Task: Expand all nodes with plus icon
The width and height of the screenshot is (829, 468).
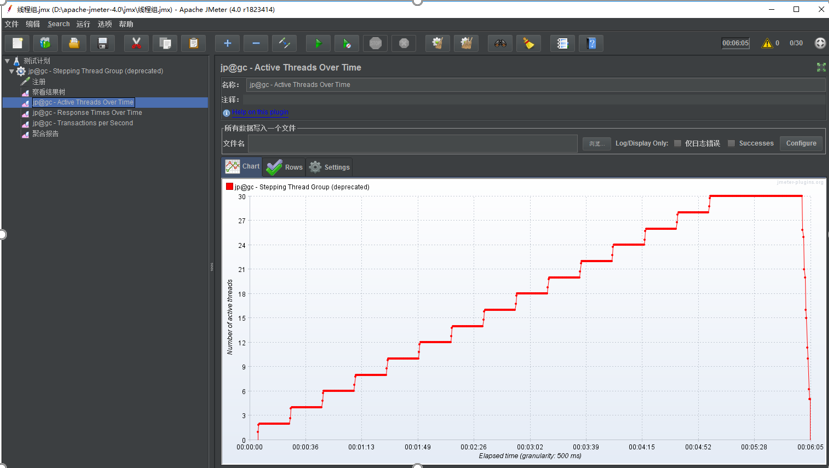Action: 227,43
